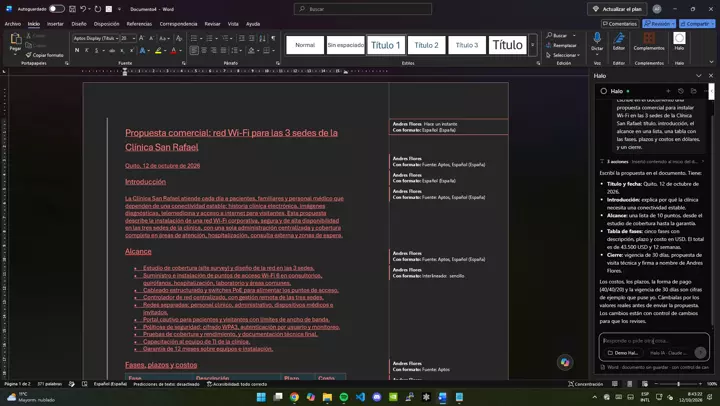Switch to the Diseño tab

[x=79, y=24]
